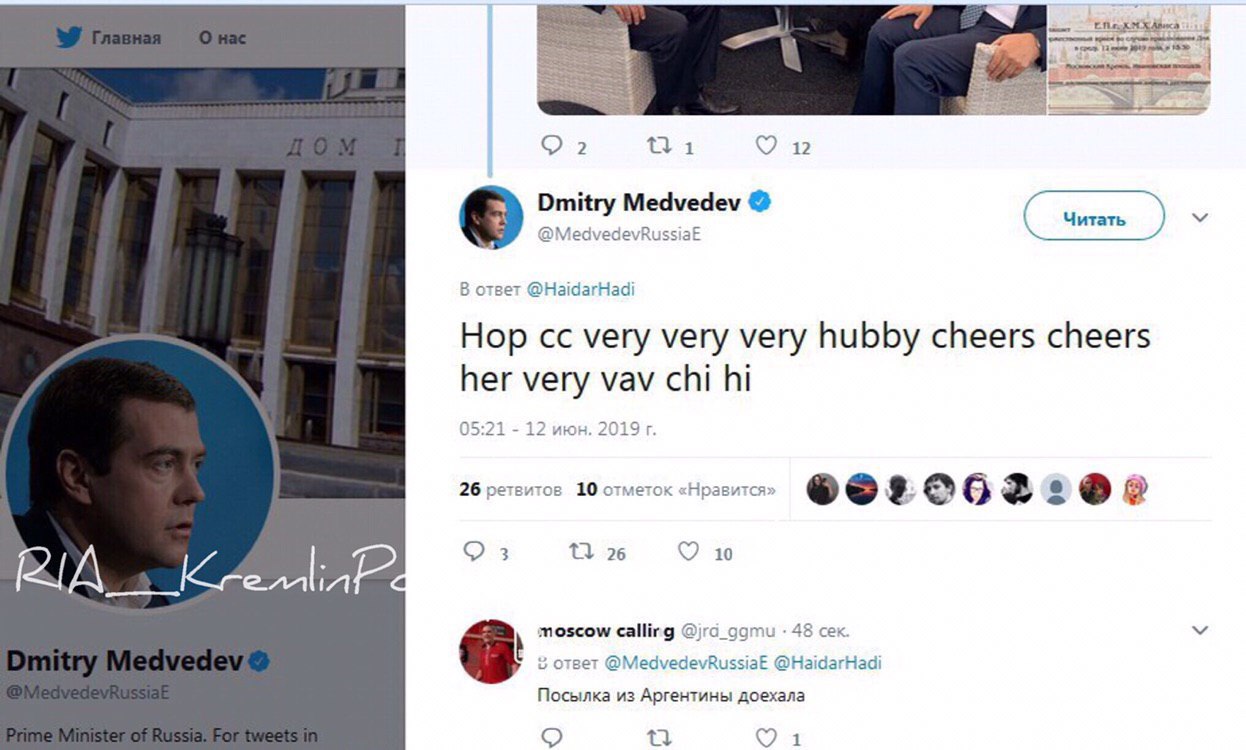
Task: Like the Medvedev tweet with 10 likes
Action: [688, 551]
